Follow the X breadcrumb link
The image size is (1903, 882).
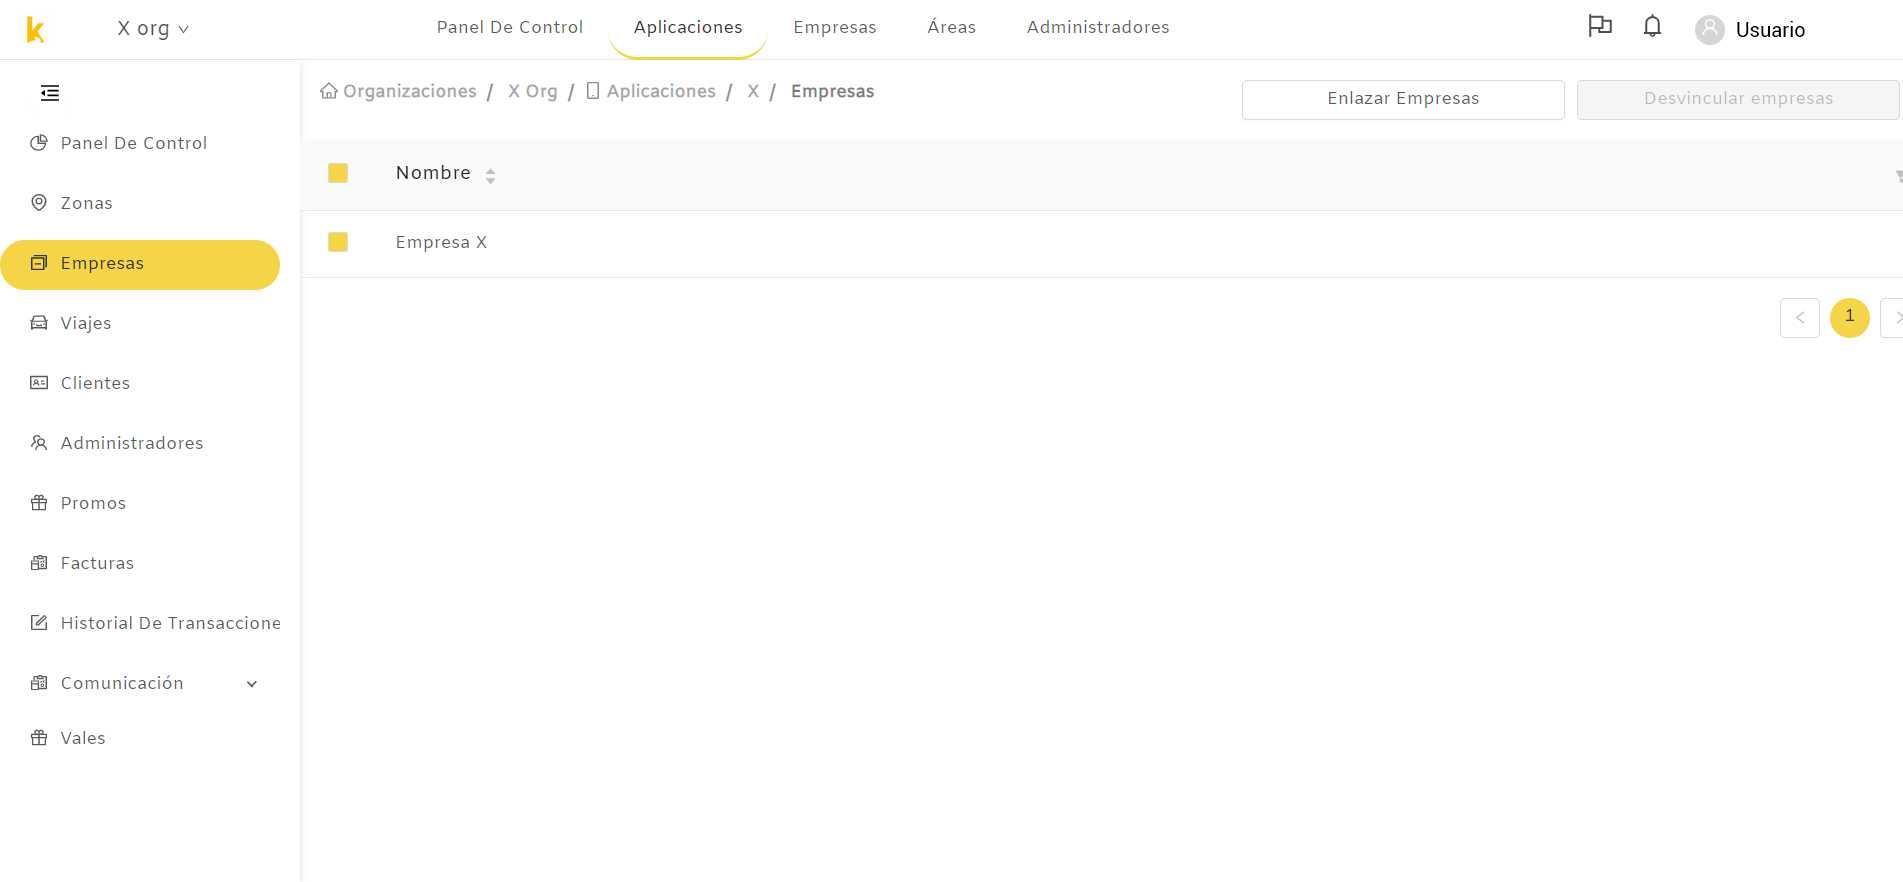coord(753,91)
